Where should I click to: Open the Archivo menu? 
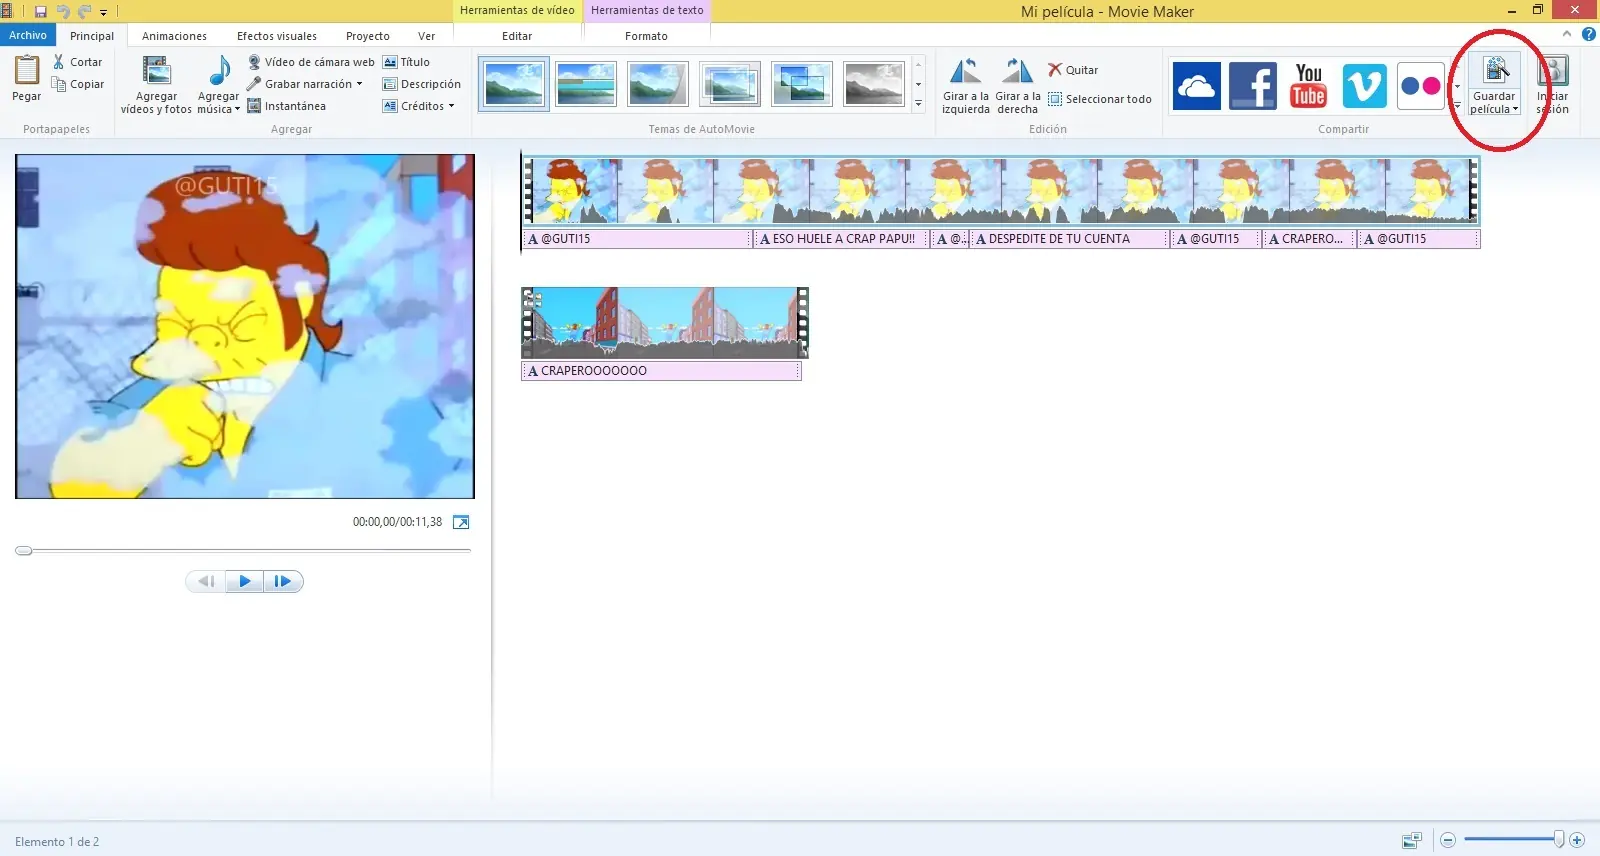tap(28, 35)
